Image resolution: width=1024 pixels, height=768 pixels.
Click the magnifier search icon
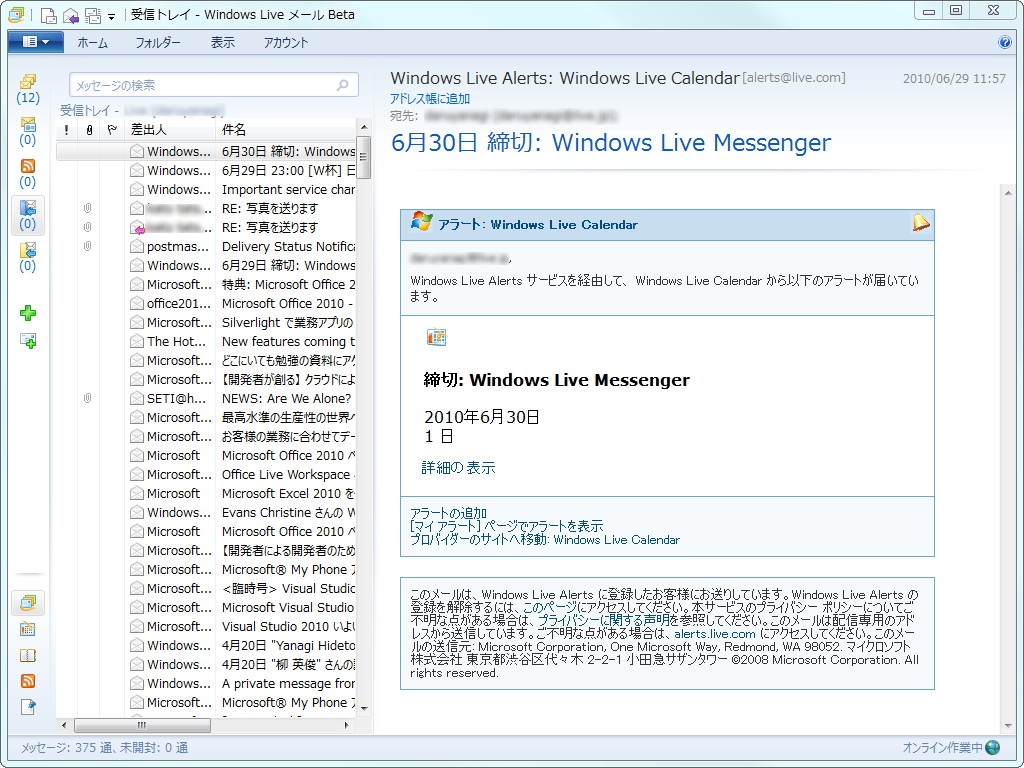tap(343, 85)
